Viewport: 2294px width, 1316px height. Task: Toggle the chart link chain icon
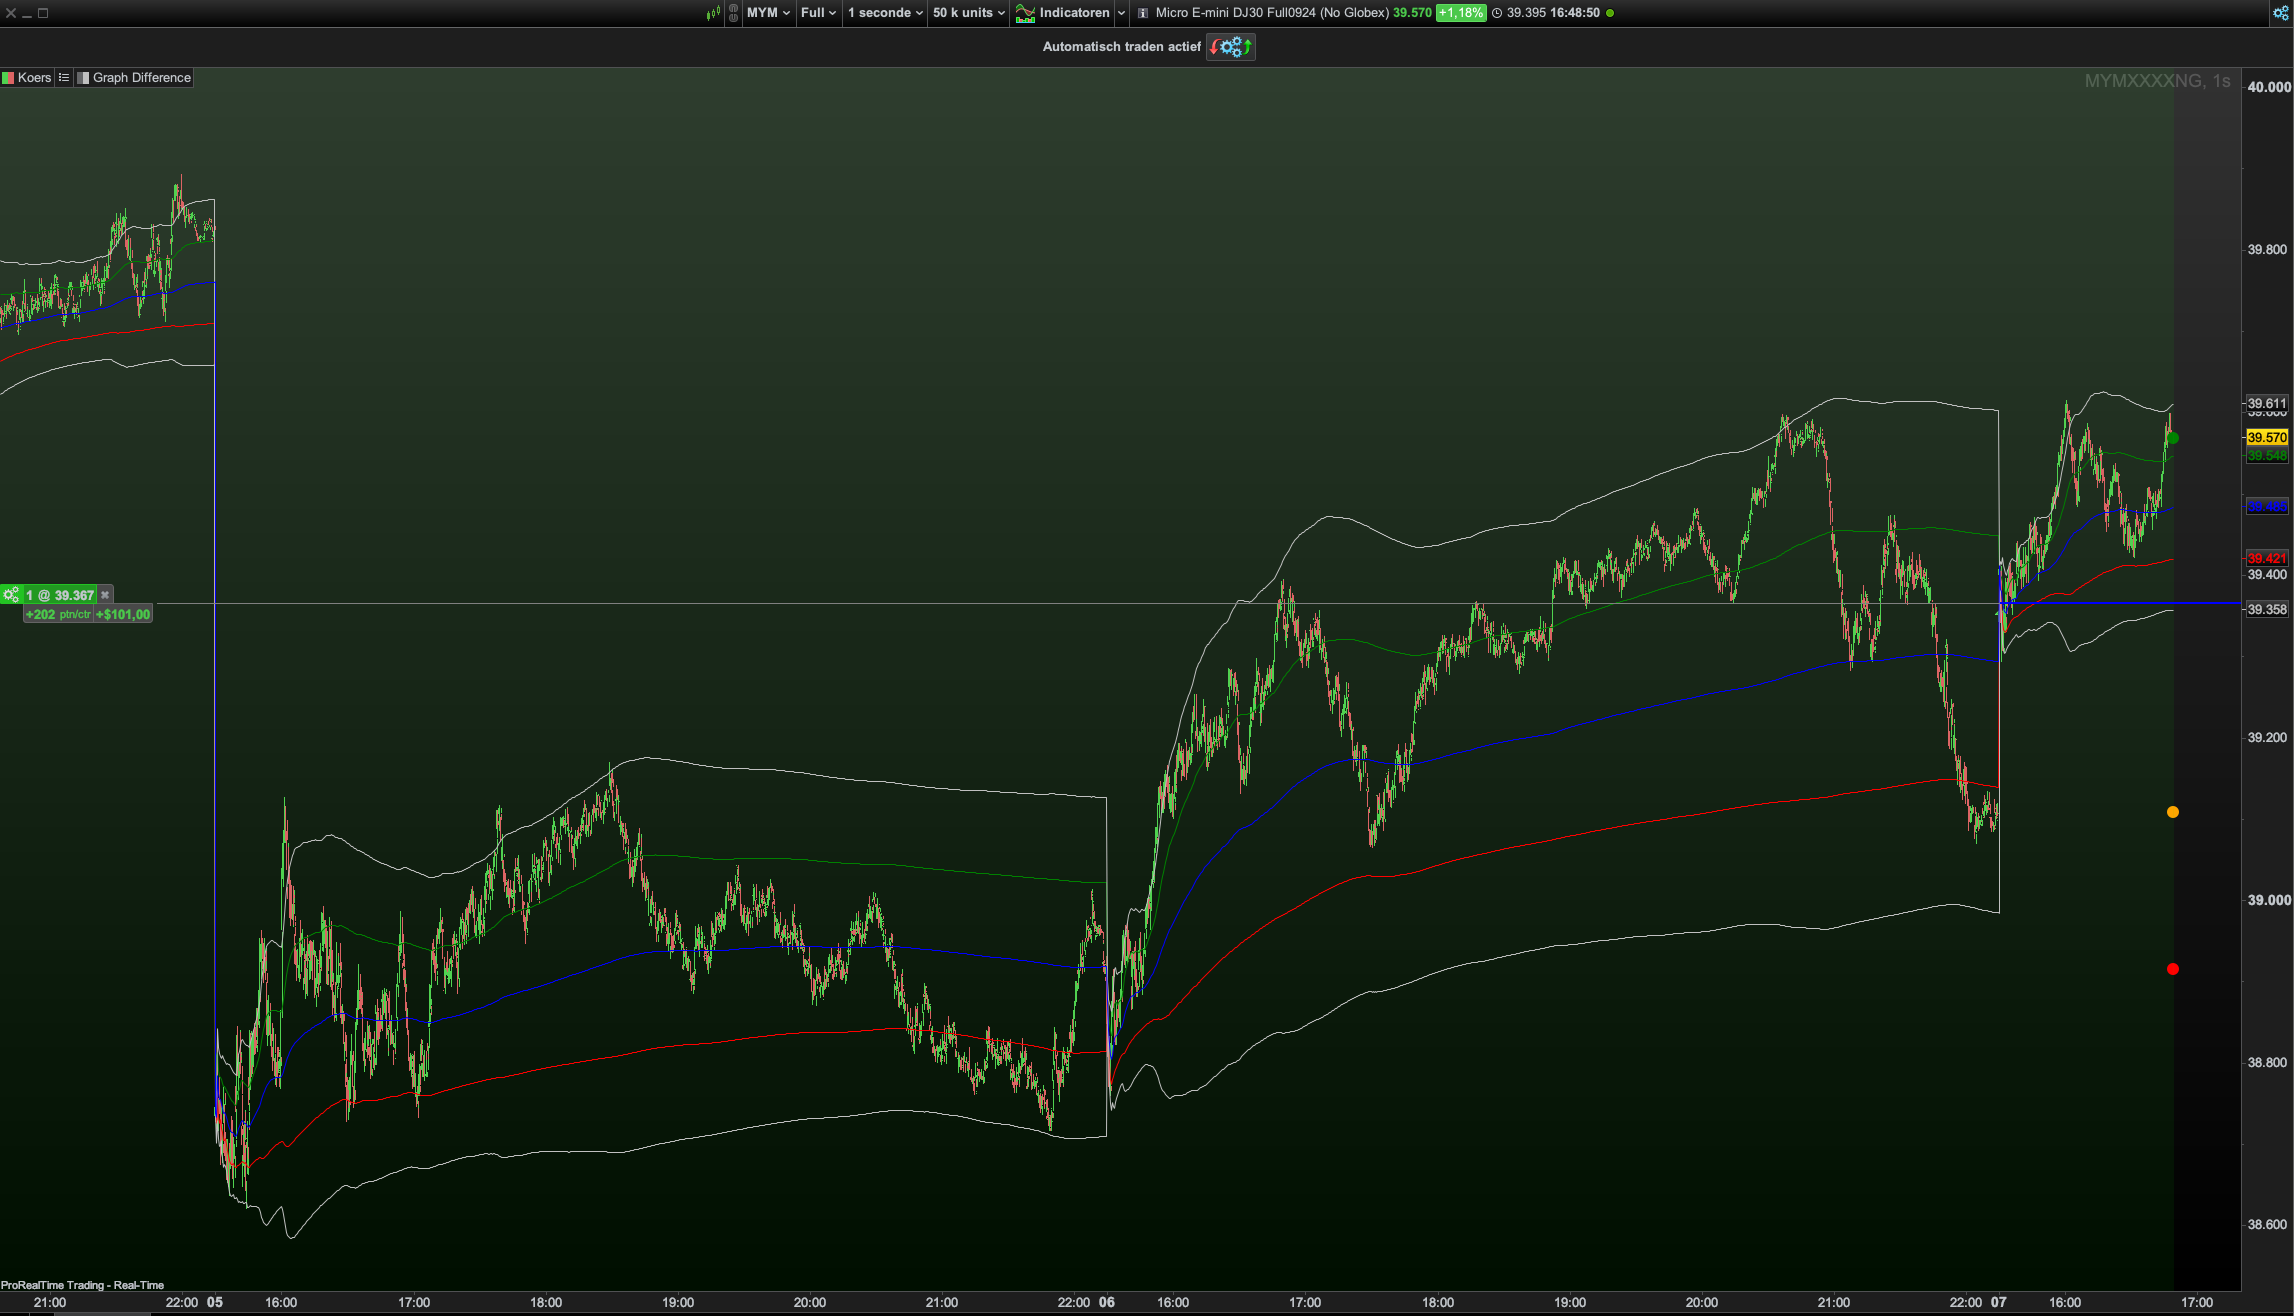[733, 13]
